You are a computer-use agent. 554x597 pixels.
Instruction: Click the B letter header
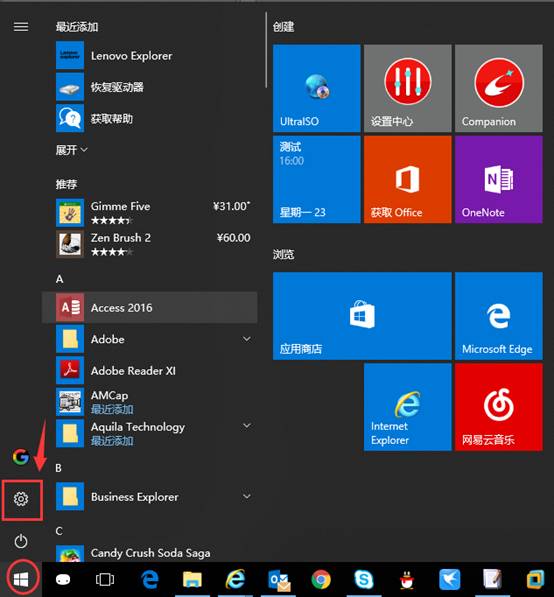(59, 468)
